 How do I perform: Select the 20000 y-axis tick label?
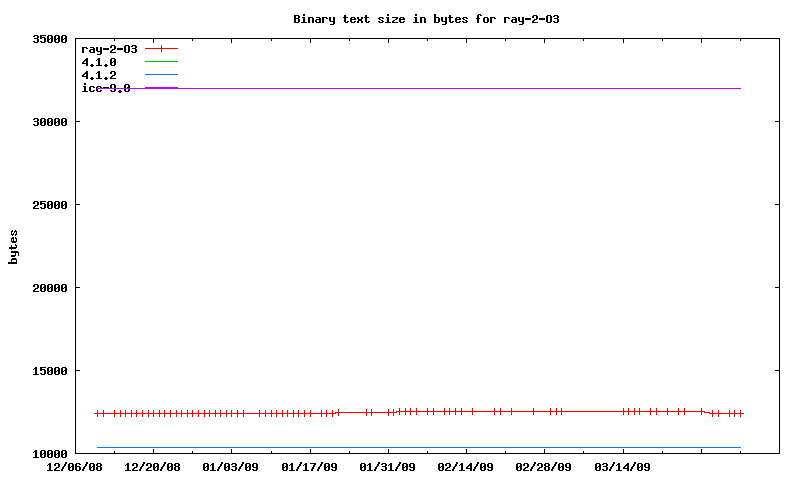pyautogui.click(x=47, y=288)
